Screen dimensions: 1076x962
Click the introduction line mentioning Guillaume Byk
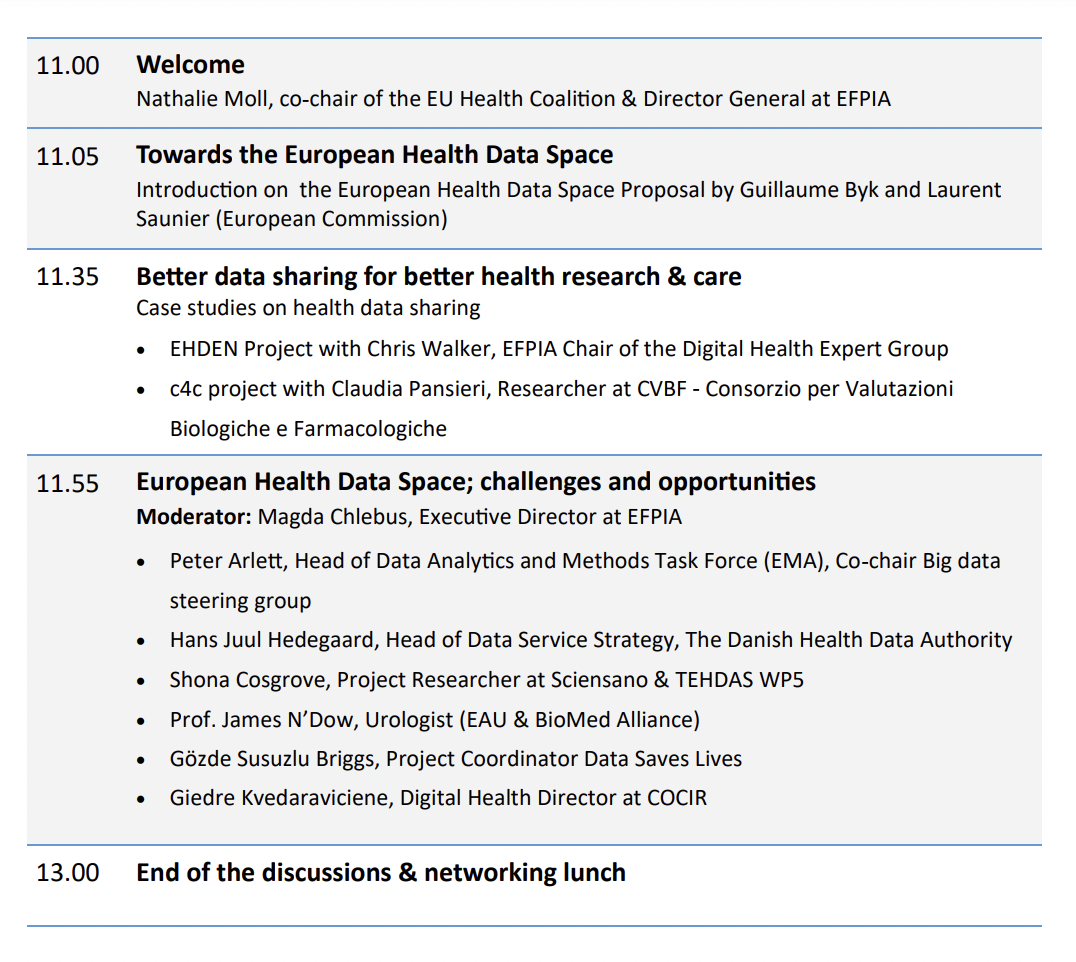point(568,190)
